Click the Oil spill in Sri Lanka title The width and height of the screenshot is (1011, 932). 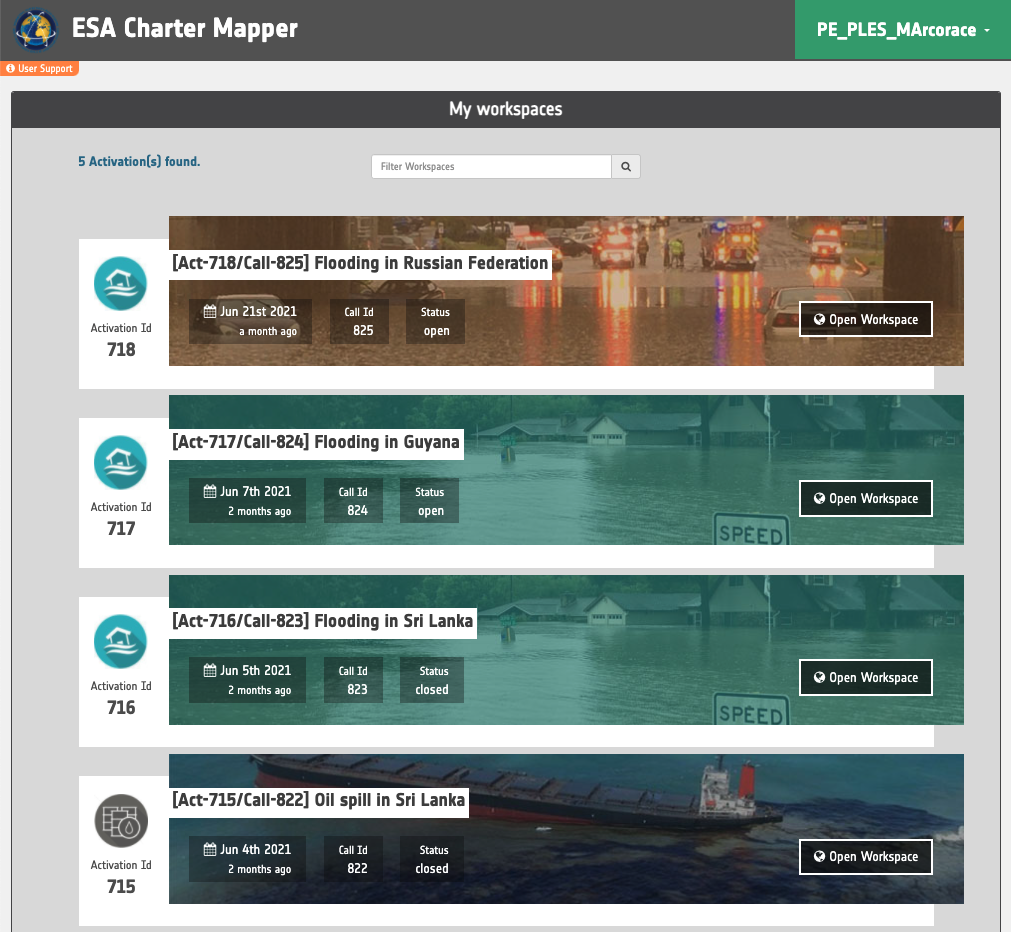click(x=319, y=801)
